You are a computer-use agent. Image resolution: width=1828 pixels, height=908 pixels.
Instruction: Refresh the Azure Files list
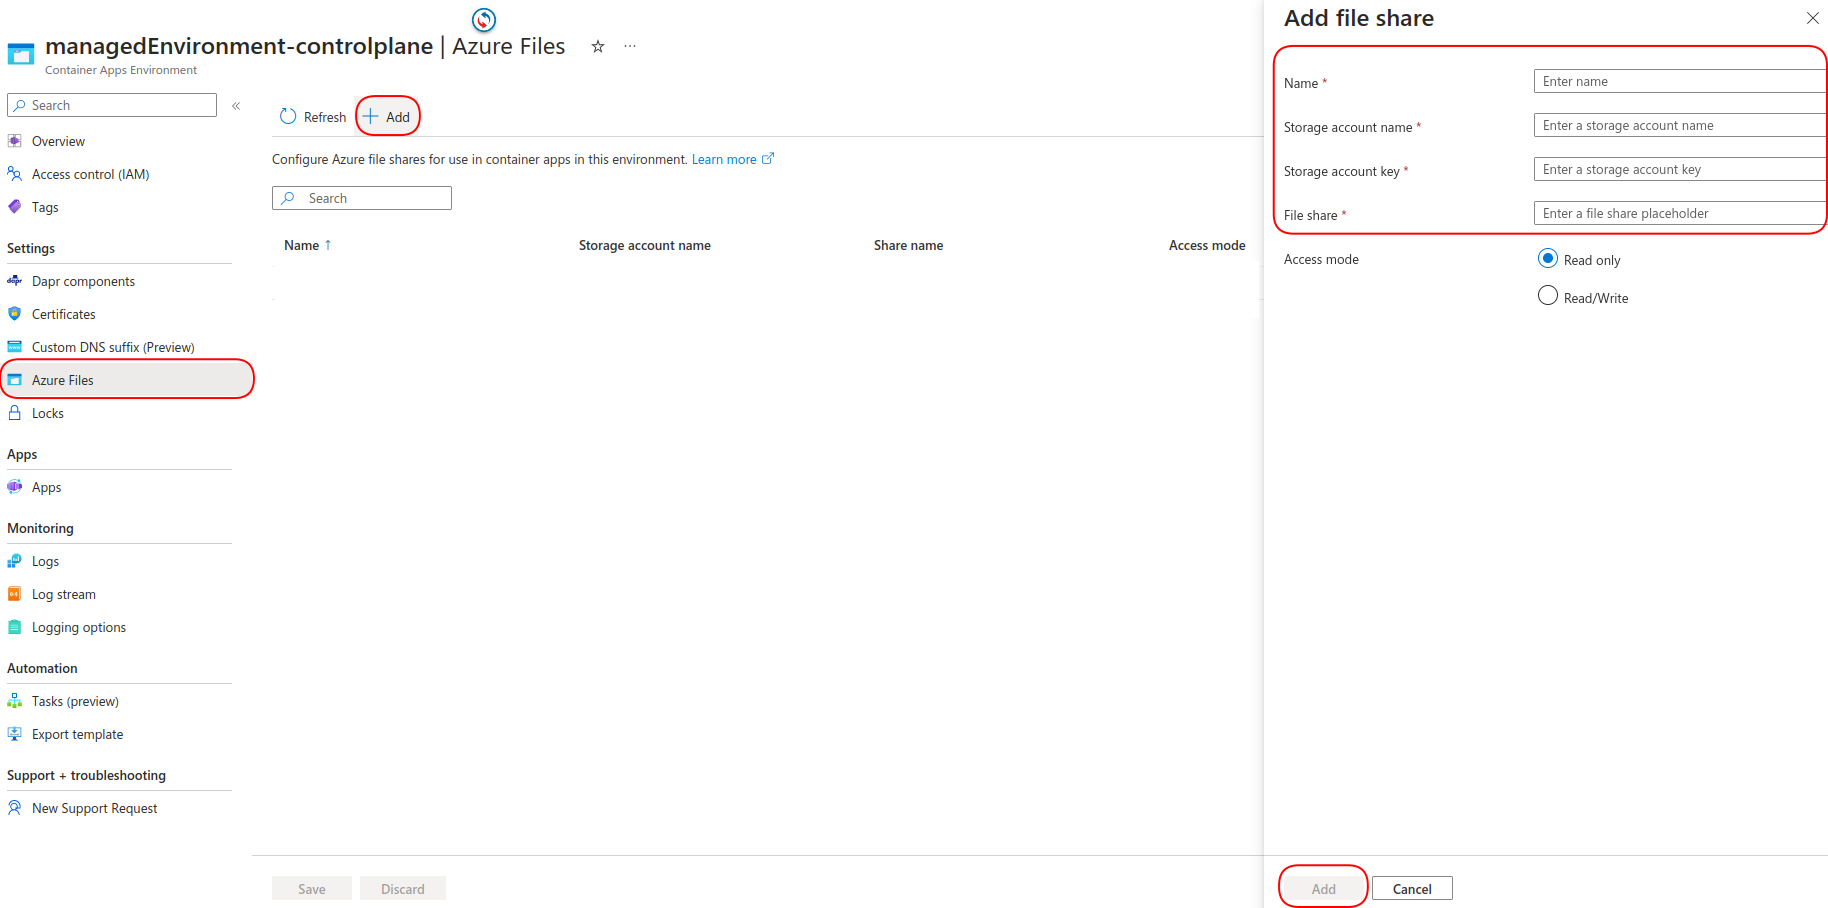(x=313, y=117)
